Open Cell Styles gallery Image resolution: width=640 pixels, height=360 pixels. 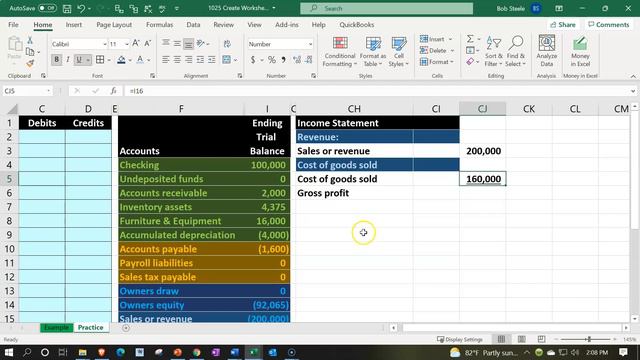click(398, 51)
